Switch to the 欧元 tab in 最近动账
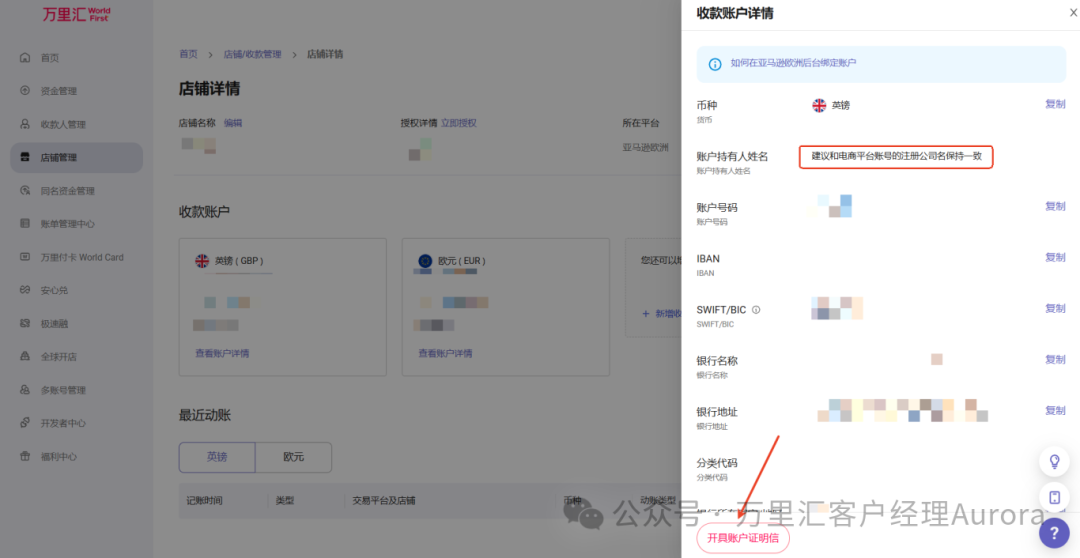The image size is (1080, 558). (293, 457)
